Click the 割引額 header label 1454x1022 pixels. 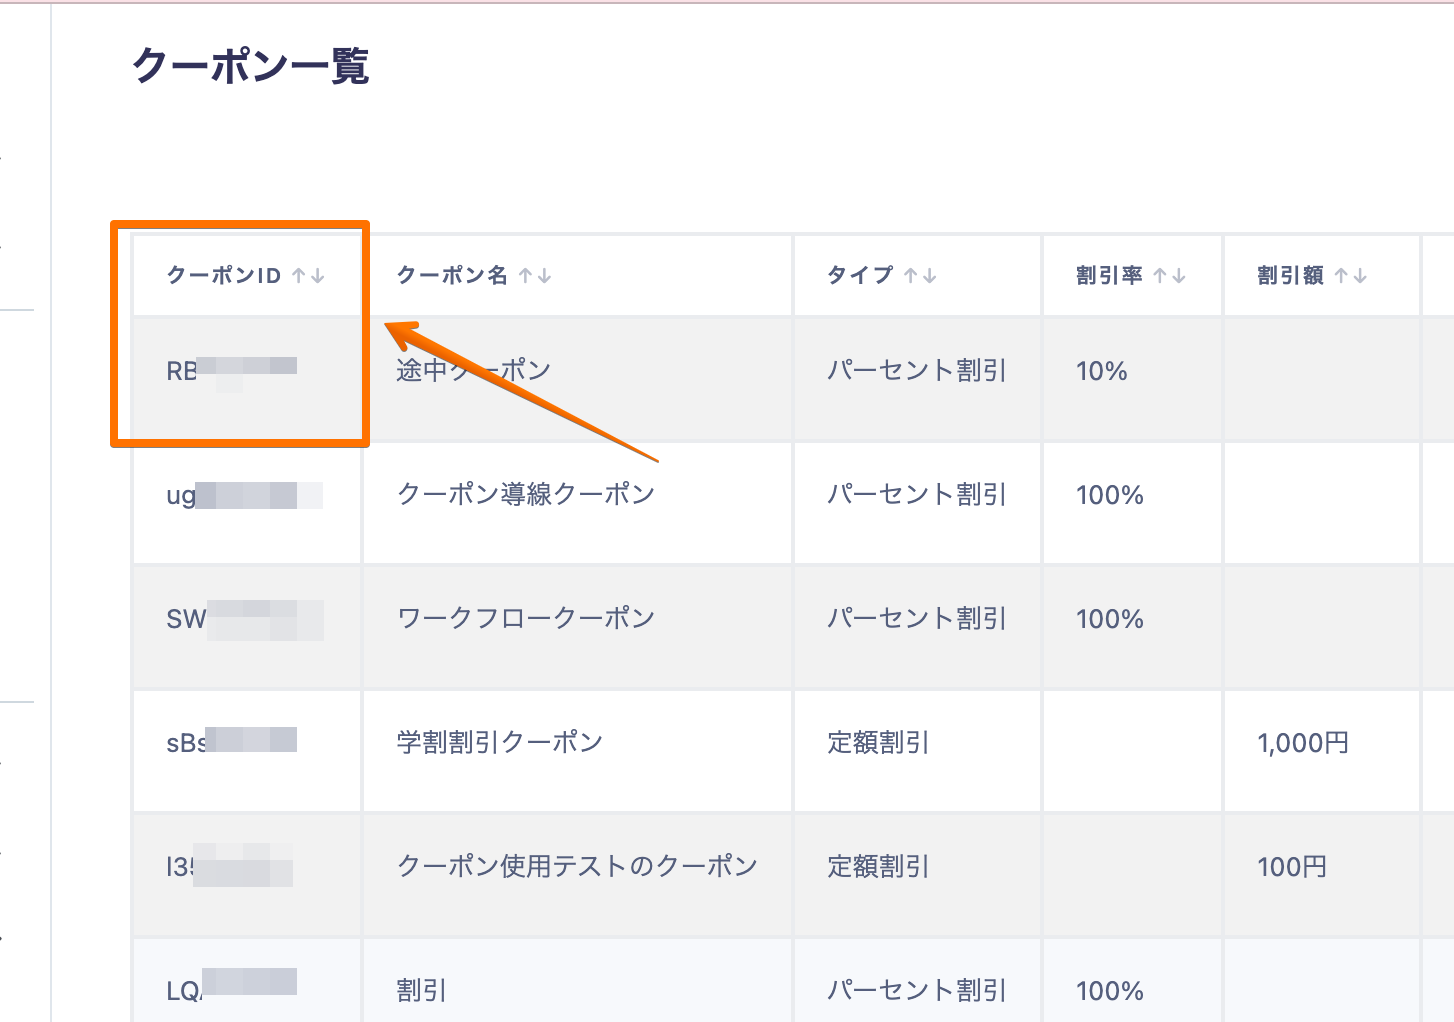(1290, 276)
